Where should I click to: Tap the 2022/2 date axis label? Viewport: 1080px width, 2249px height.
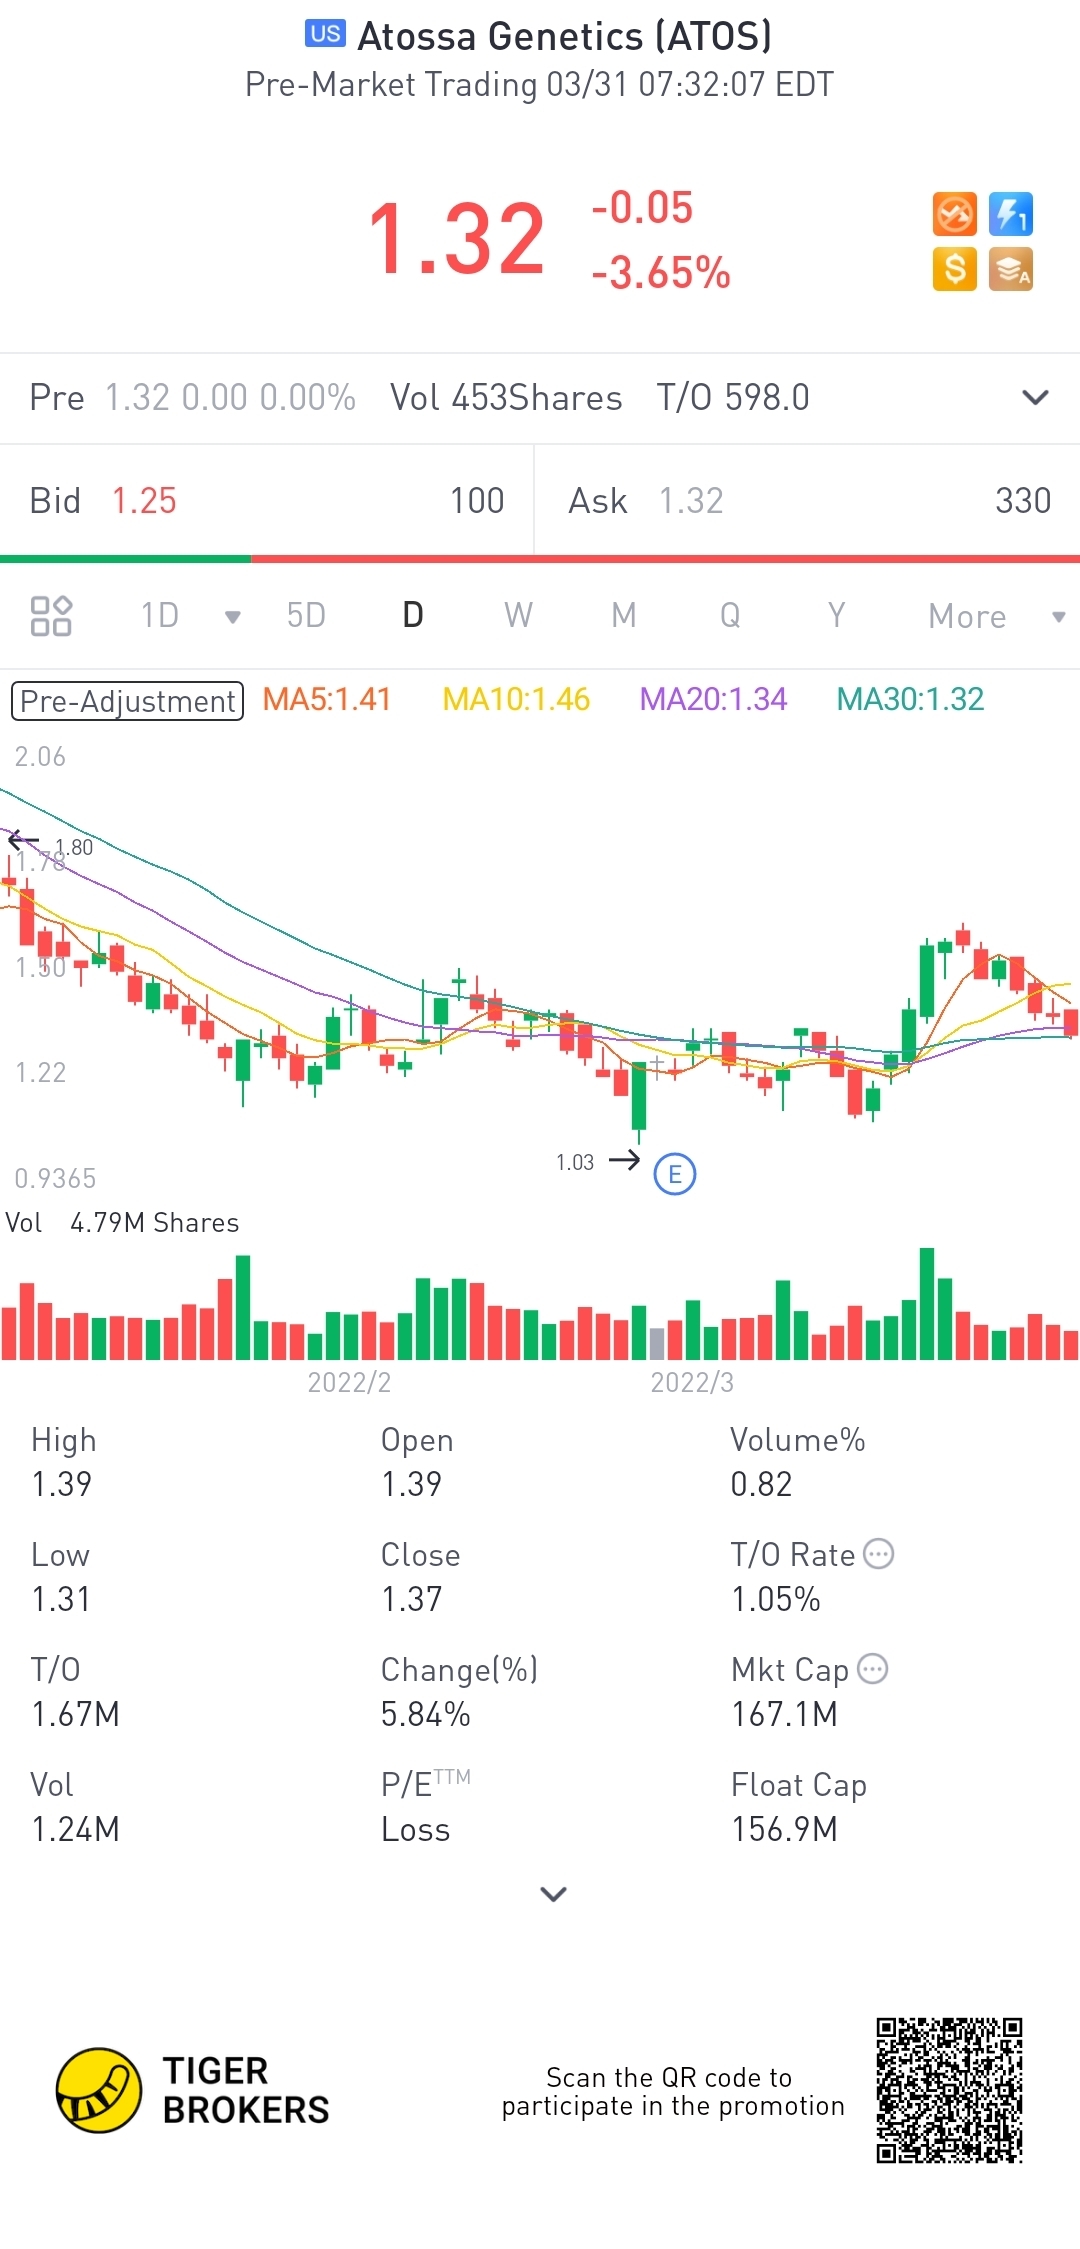(349, 1382)
